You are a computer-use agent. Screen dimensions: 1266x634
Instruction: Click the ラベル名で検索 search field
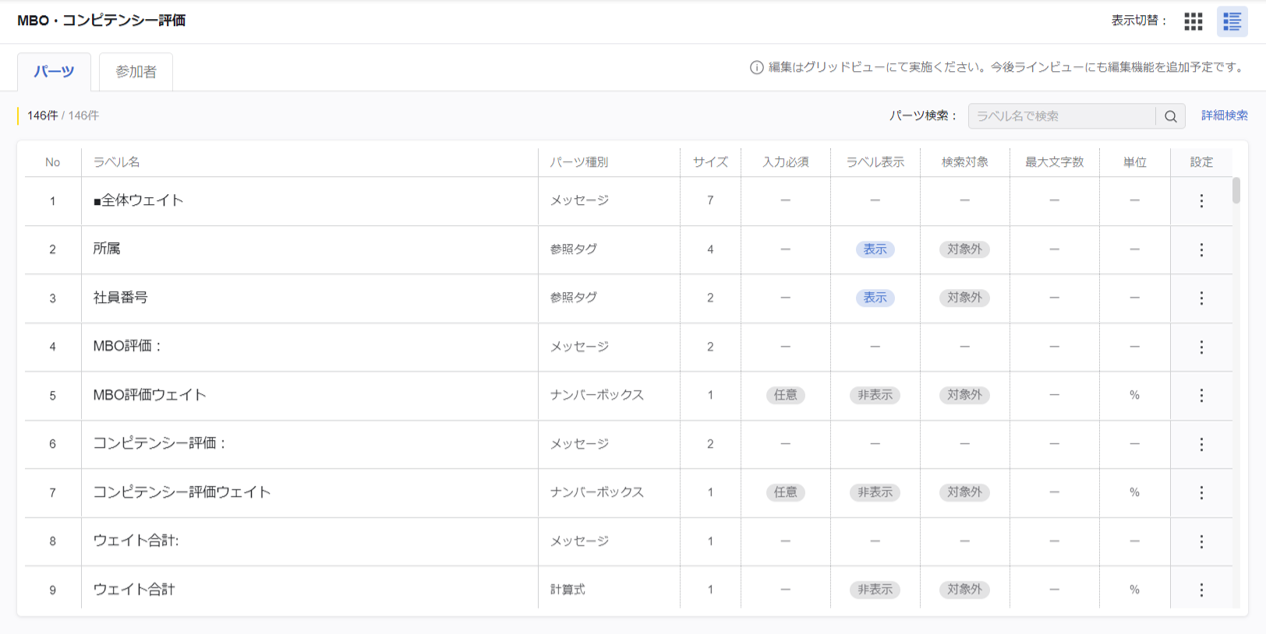click(1060, 116)
